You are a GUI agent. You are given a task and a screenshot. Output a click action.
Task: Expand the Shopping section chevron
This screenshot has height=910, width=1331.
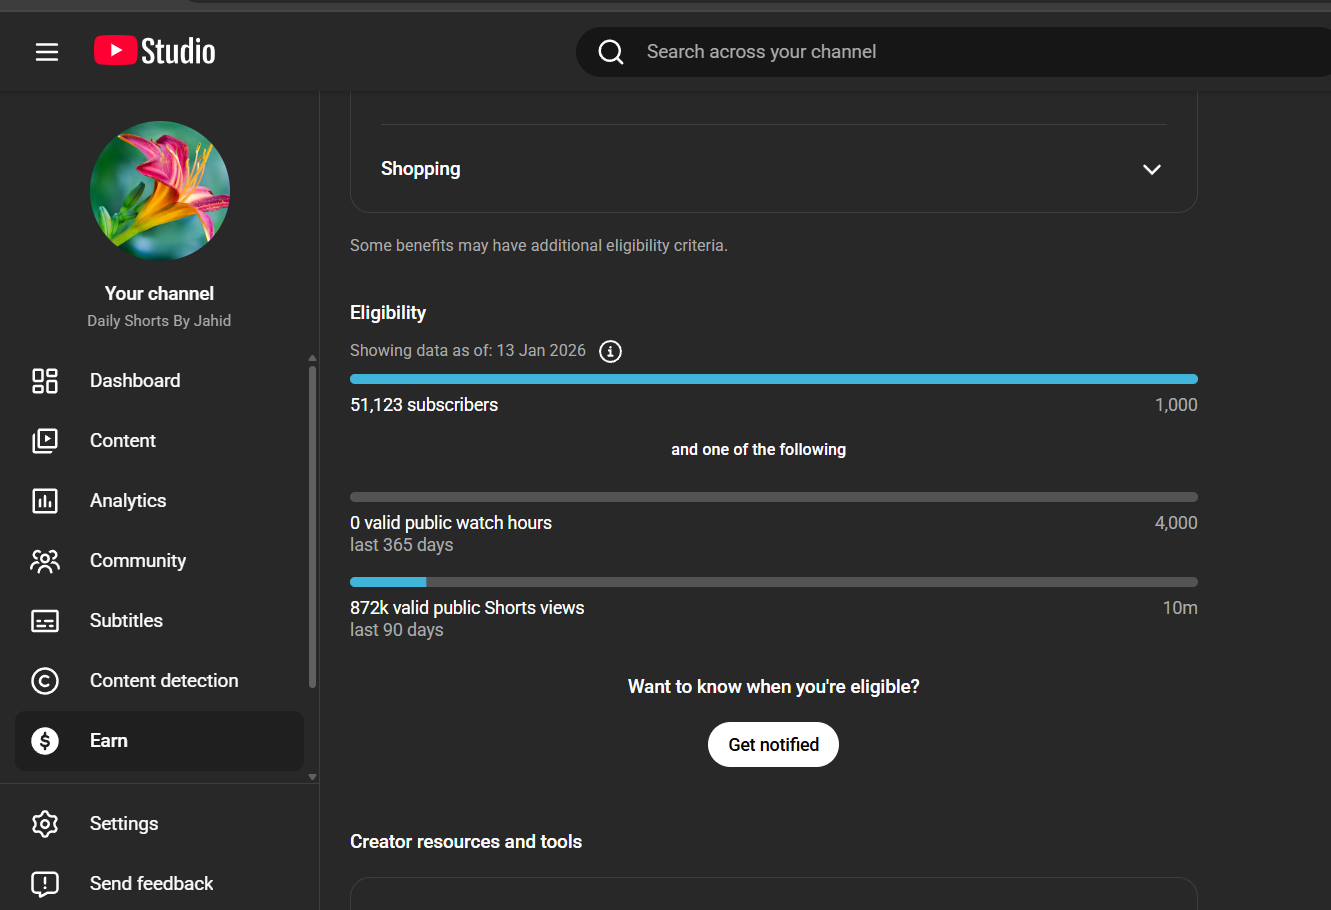(1151, 169)
